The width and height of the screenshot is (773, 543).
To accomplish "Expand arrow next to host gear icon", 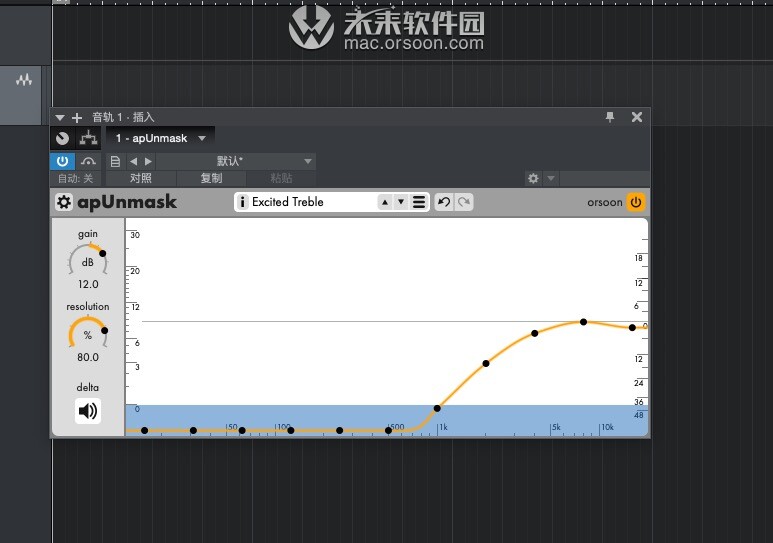I will coord(551,178).
